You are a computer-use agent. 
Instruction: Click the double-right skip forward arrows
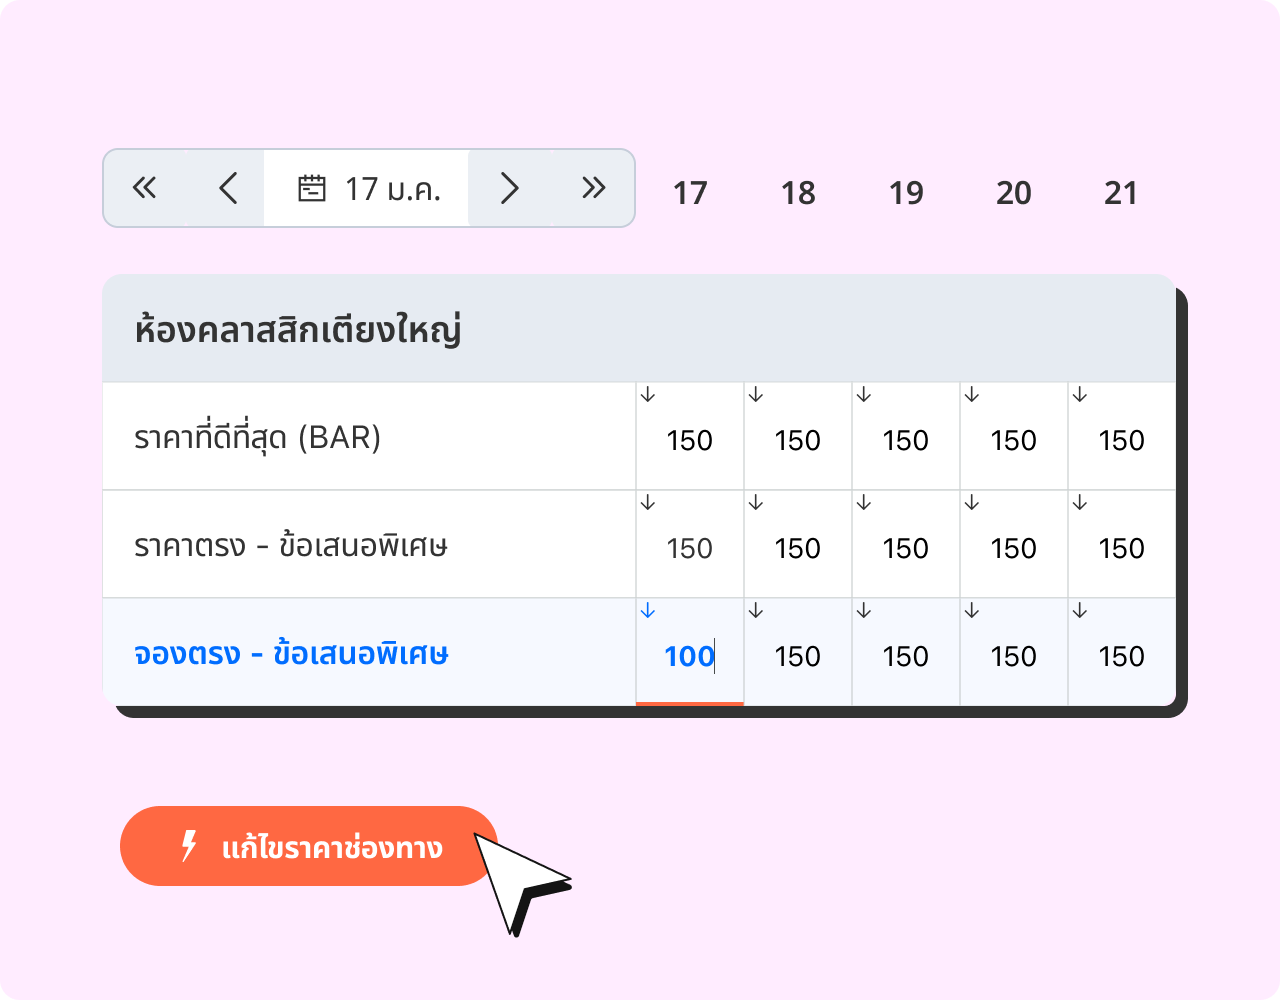[593, 188]
